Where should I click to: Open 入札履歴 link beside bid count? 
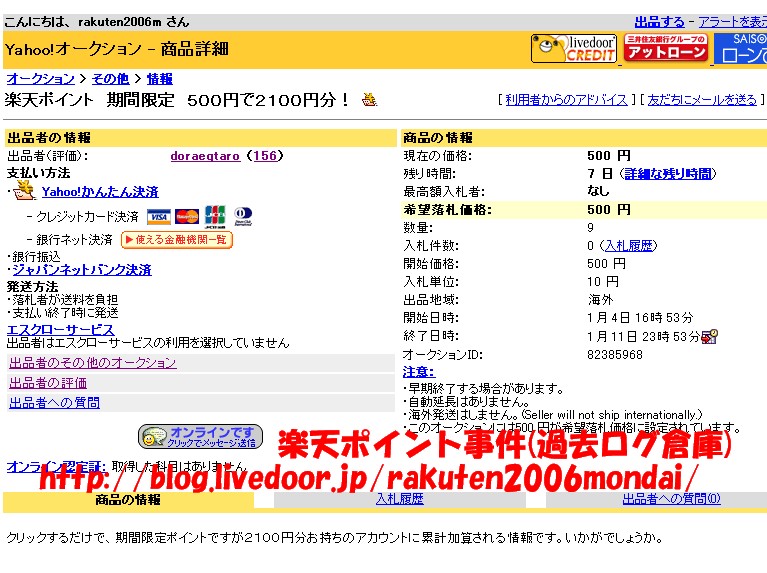629,246
